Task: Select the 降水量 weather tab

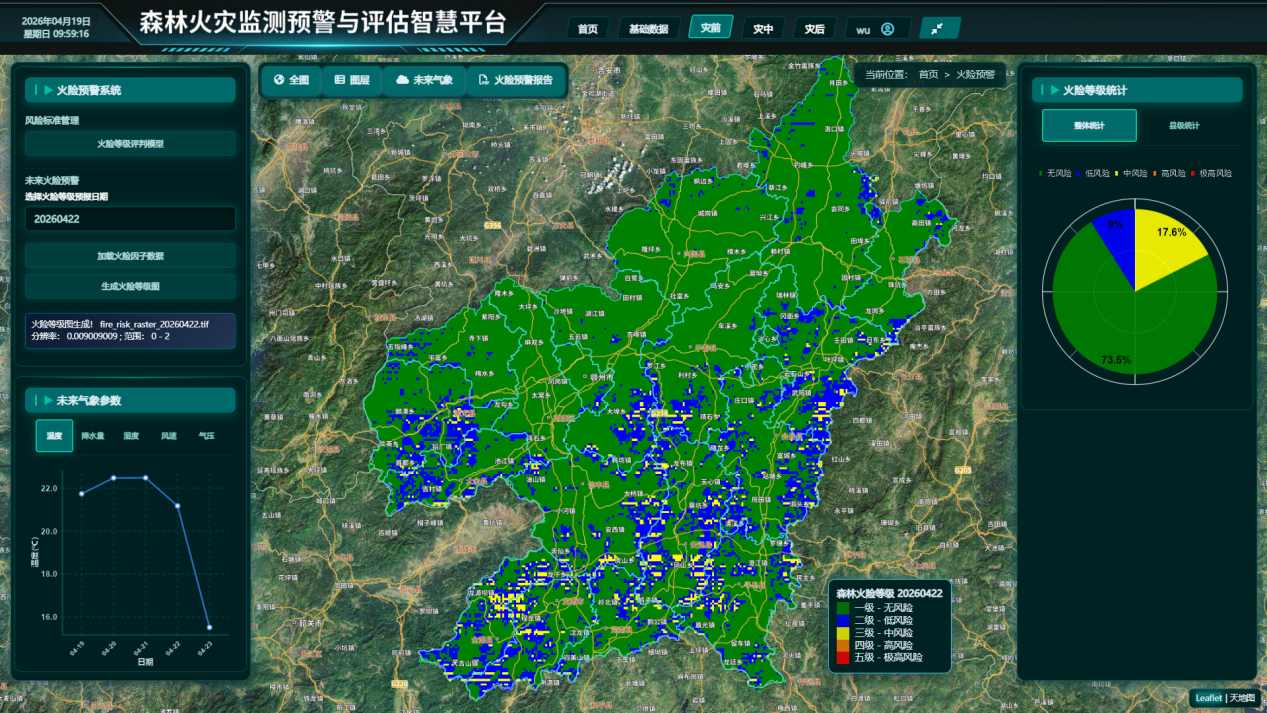Action: (x=93, y=436)
